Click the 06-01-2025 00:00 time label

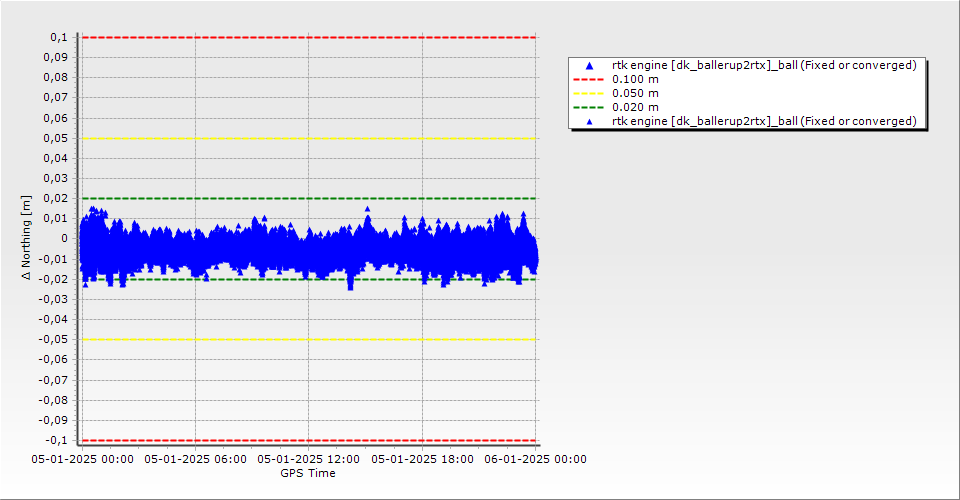[x=536, y=459]
